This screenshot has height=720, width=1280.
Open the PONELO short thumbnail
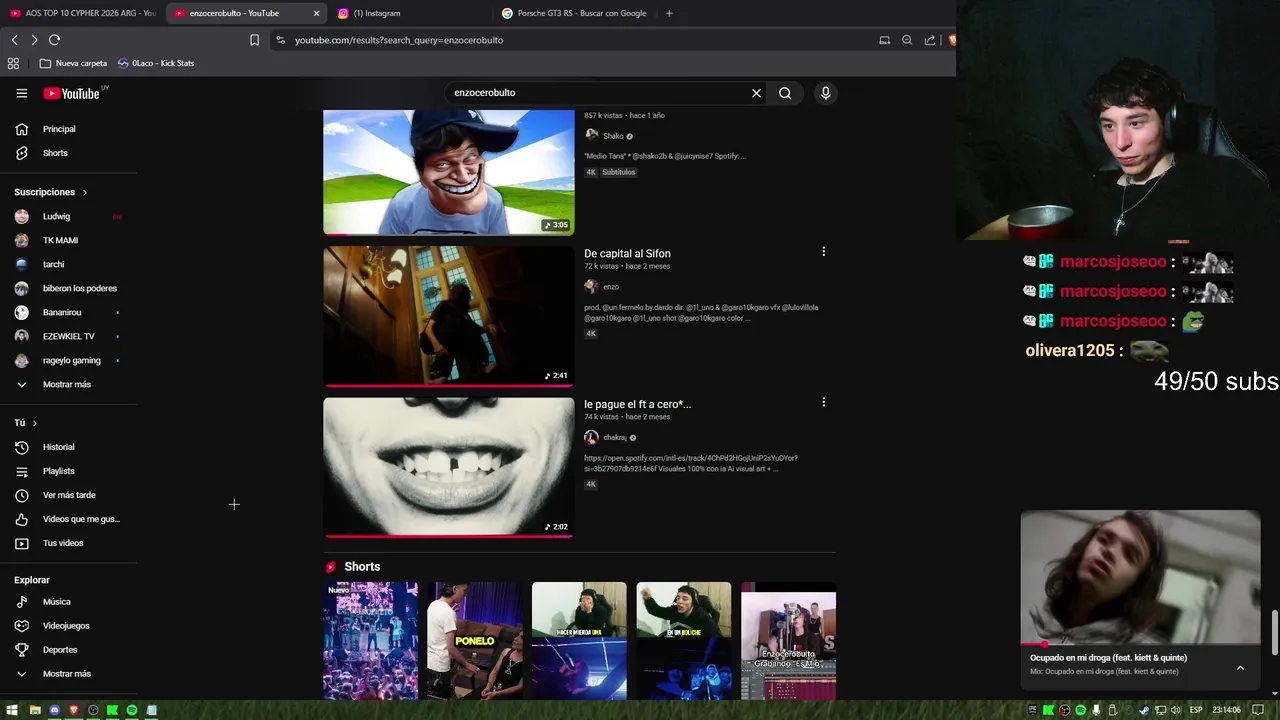474,641
